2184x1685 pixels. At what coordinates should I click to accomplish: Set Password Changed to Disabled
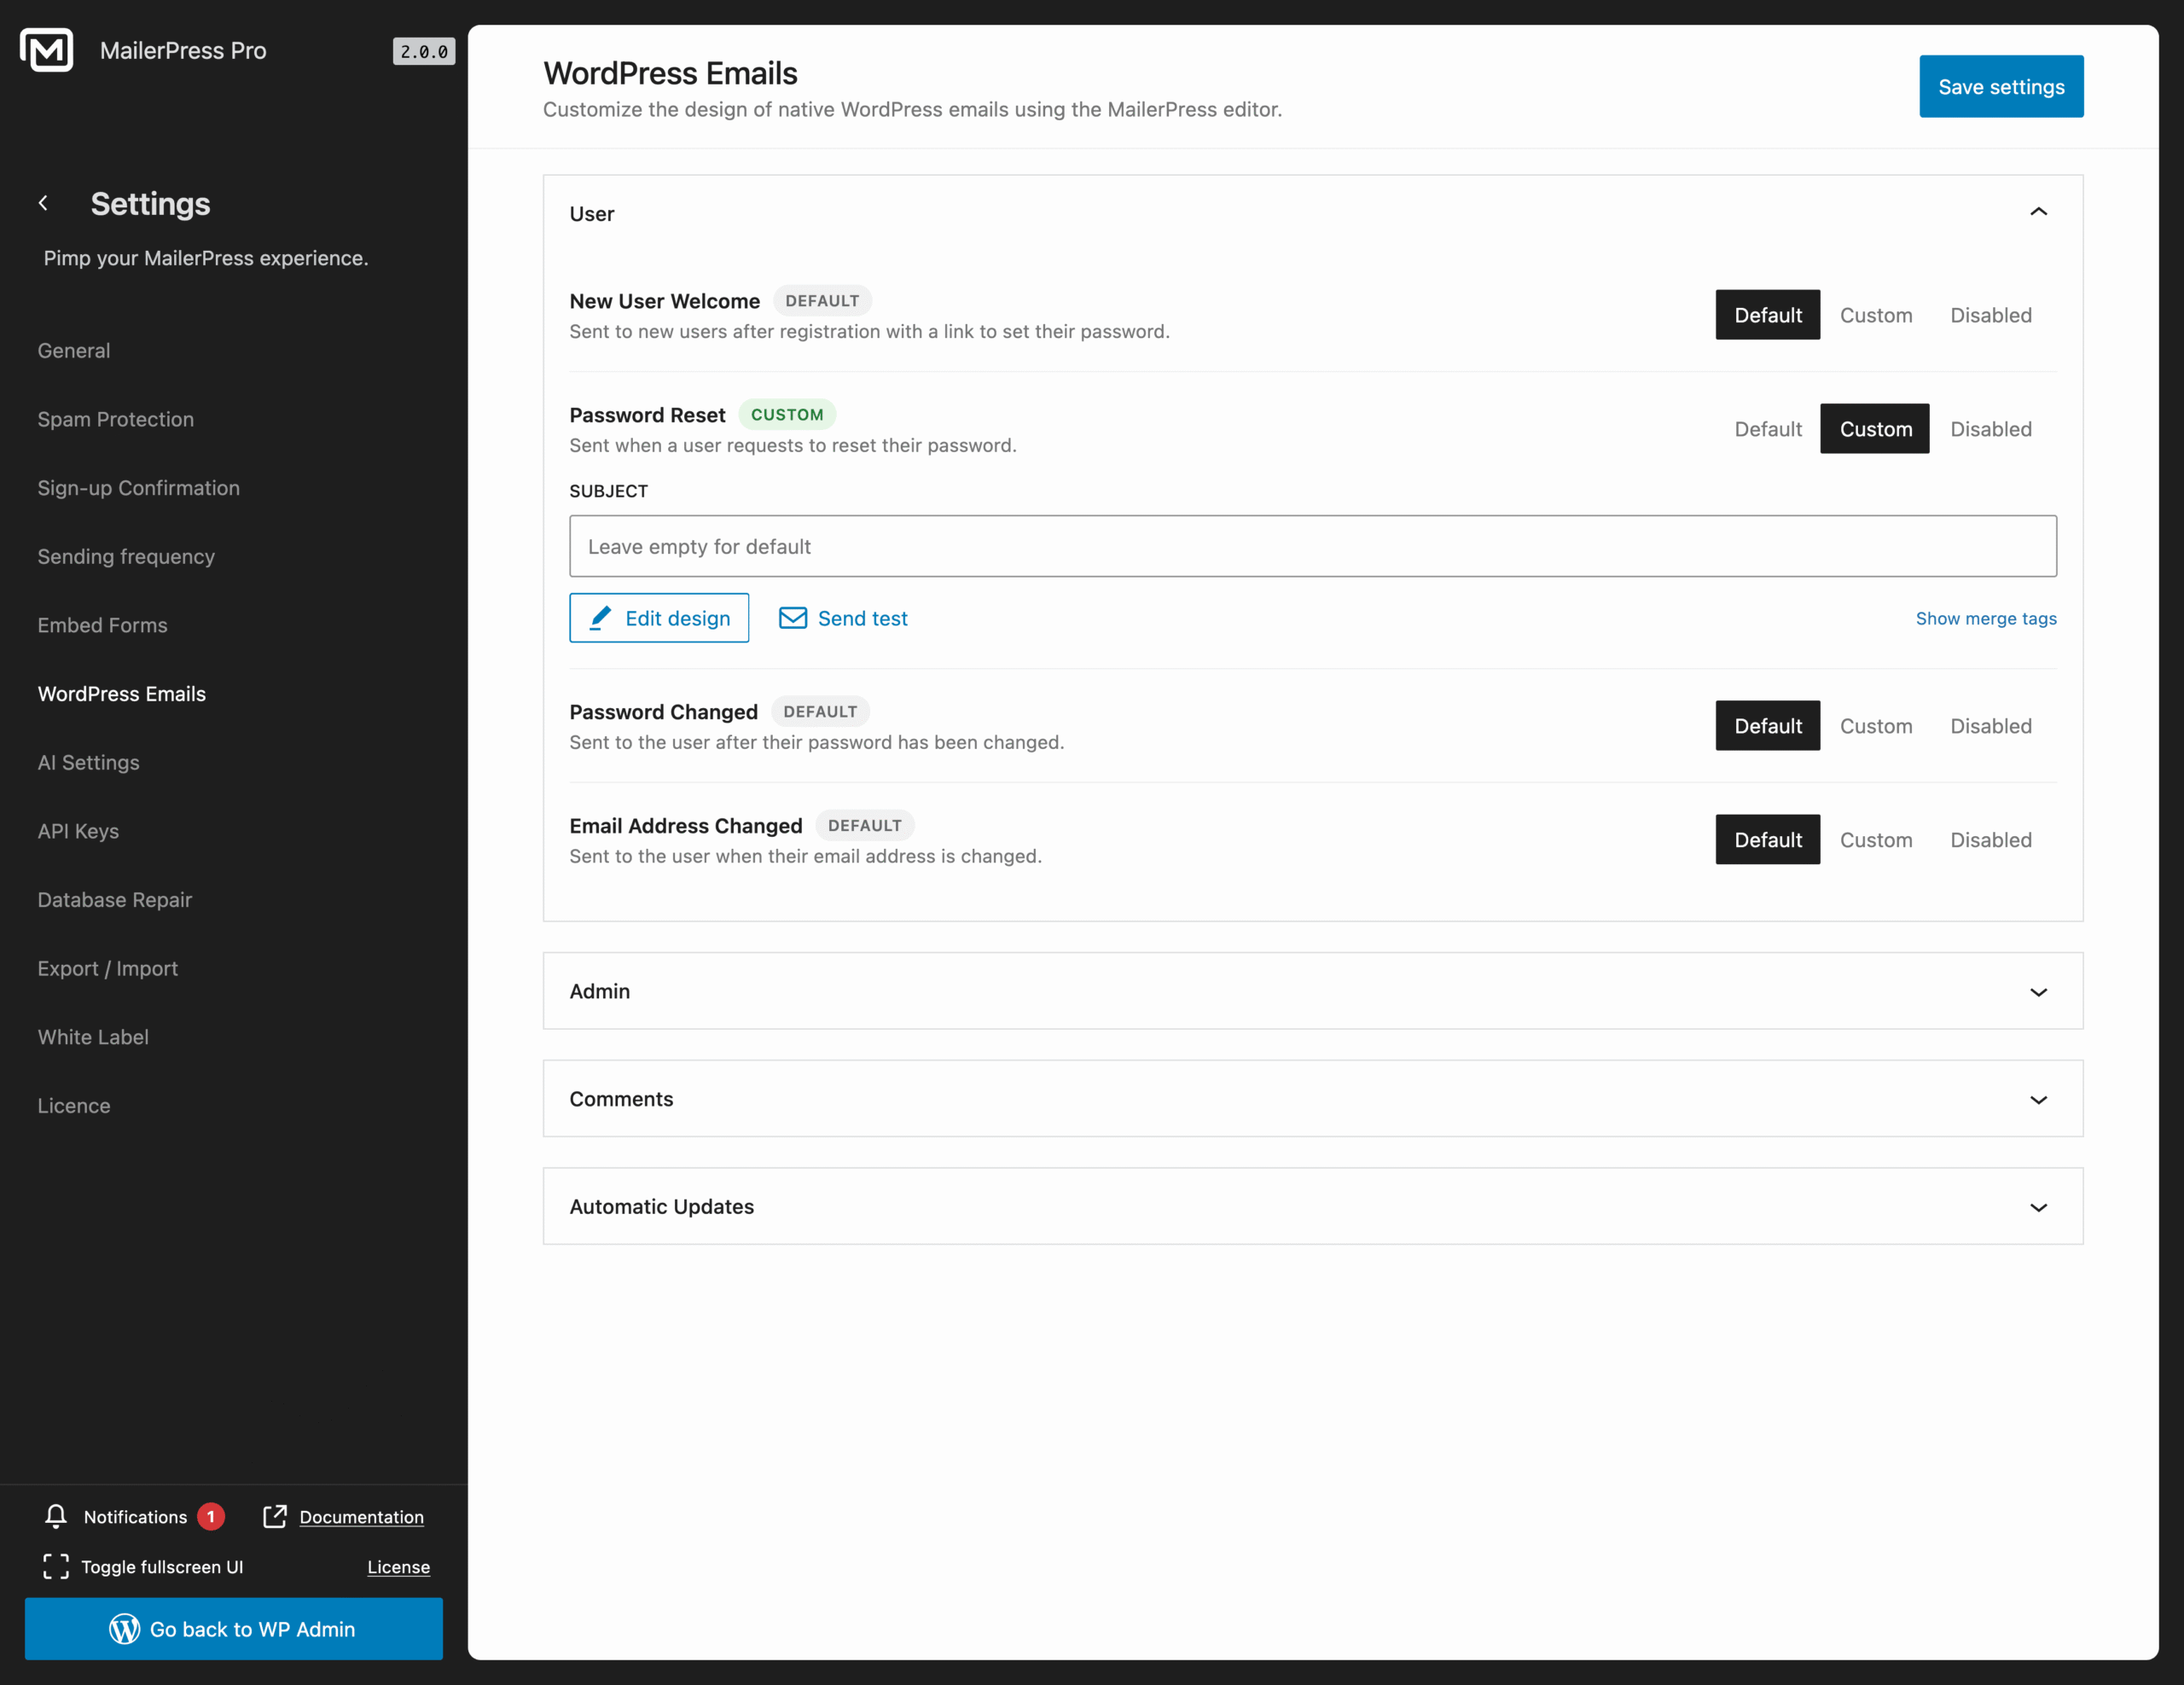point(1991,726)
